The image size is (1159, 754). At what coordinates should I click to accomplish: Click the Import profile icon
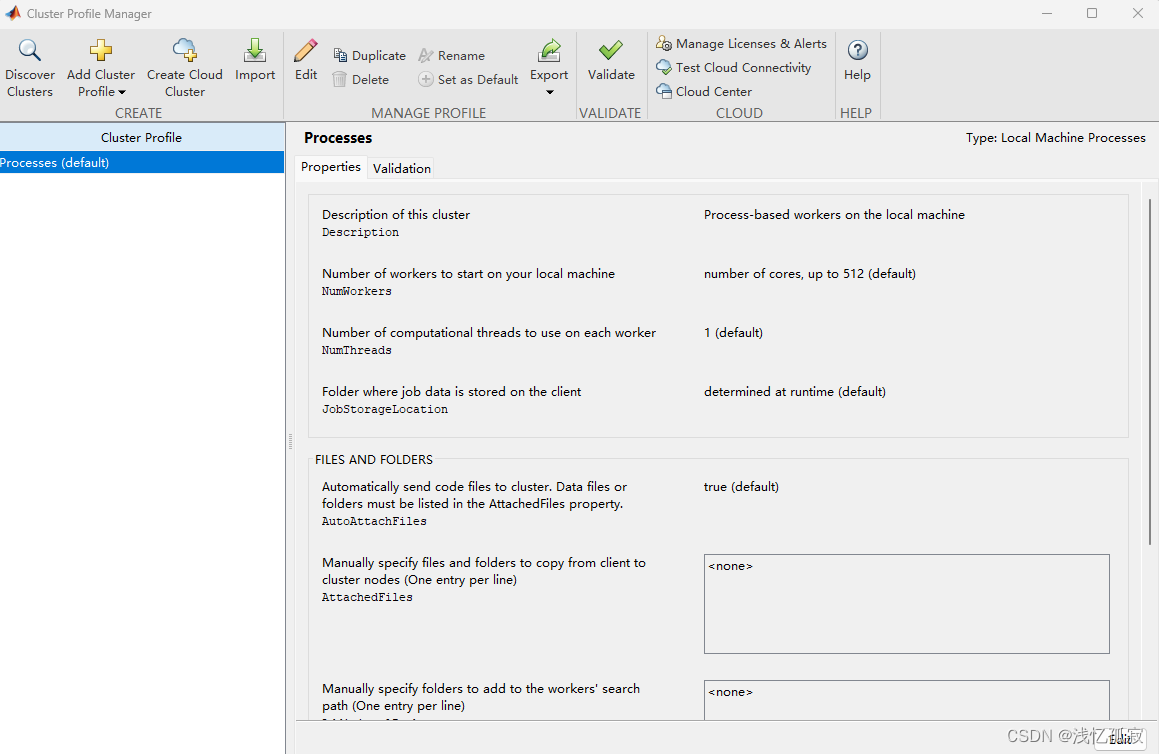click(255, 50)
